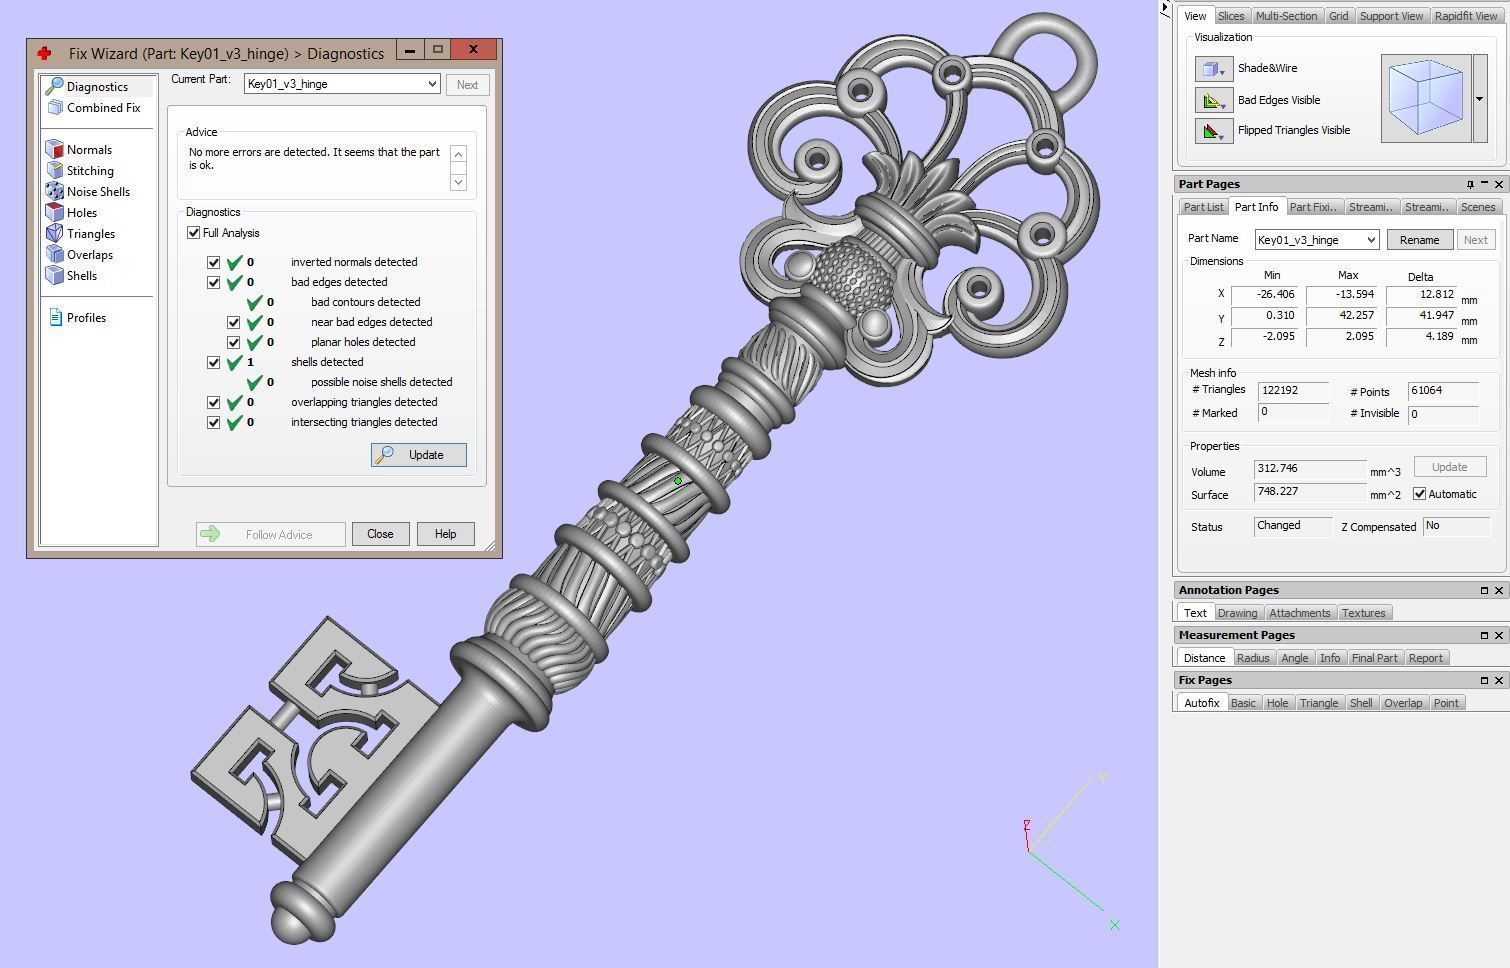
Task: Toggle the Bad Edges Visible icon
Action: coord(1213,101)
